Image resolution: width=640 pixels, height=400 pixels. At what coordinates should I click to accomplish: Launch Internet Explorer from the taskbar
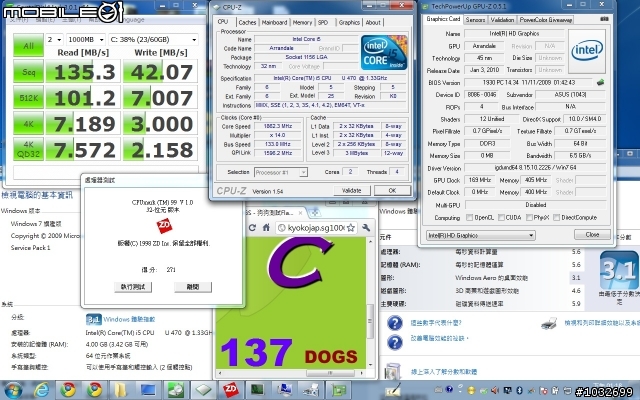pos(41,390)
